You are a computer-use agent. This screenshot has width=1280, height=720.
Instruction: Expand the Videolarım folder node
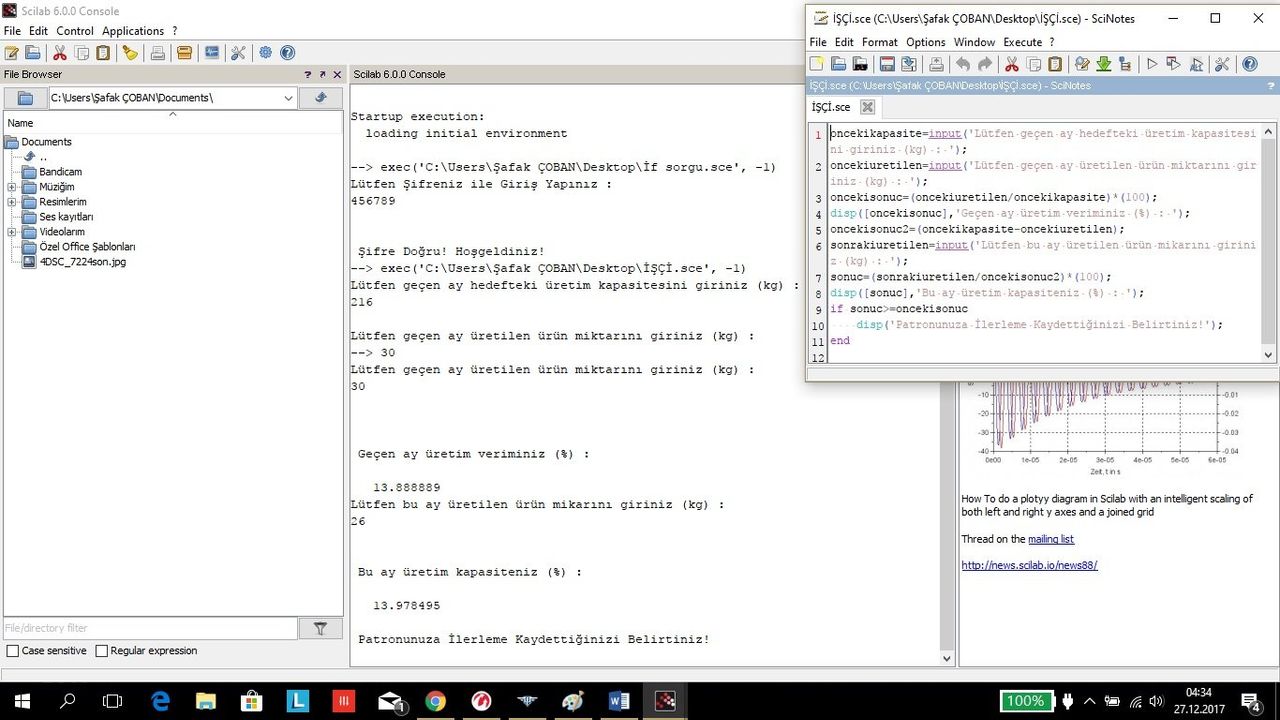click(12, 232)
